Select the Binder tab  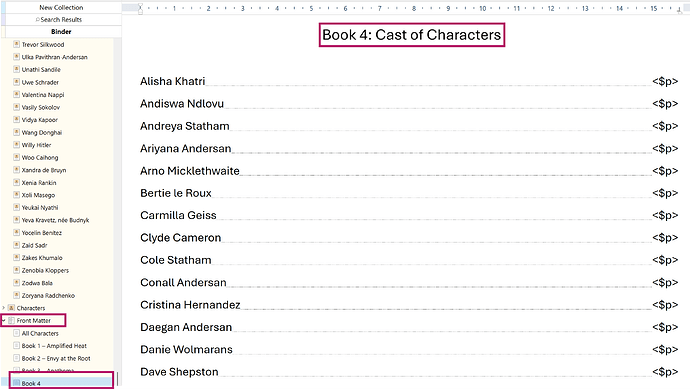61,32
